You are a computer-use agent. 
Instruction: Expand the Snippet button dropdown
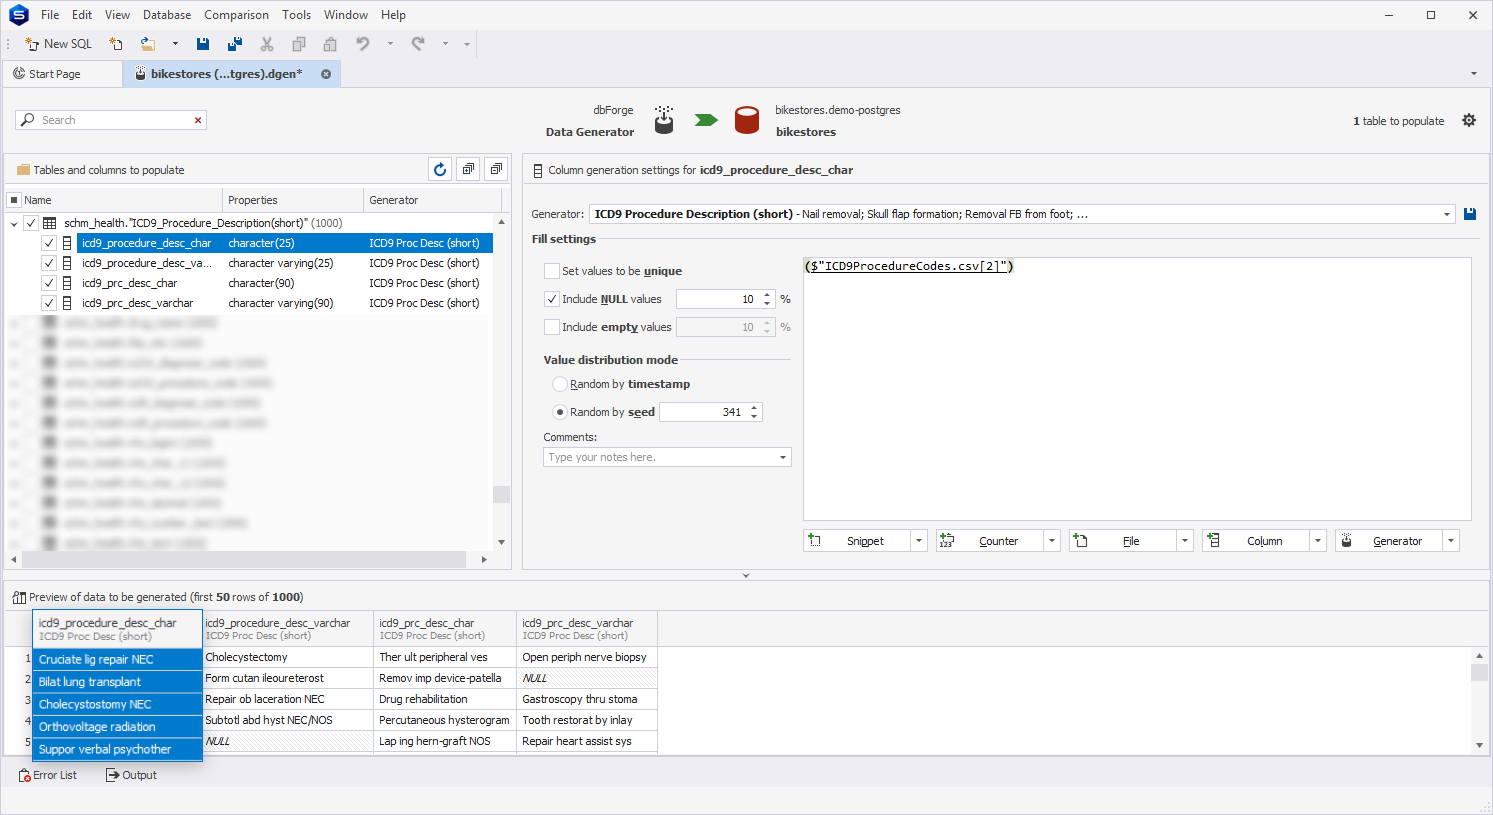coord(919,540)
